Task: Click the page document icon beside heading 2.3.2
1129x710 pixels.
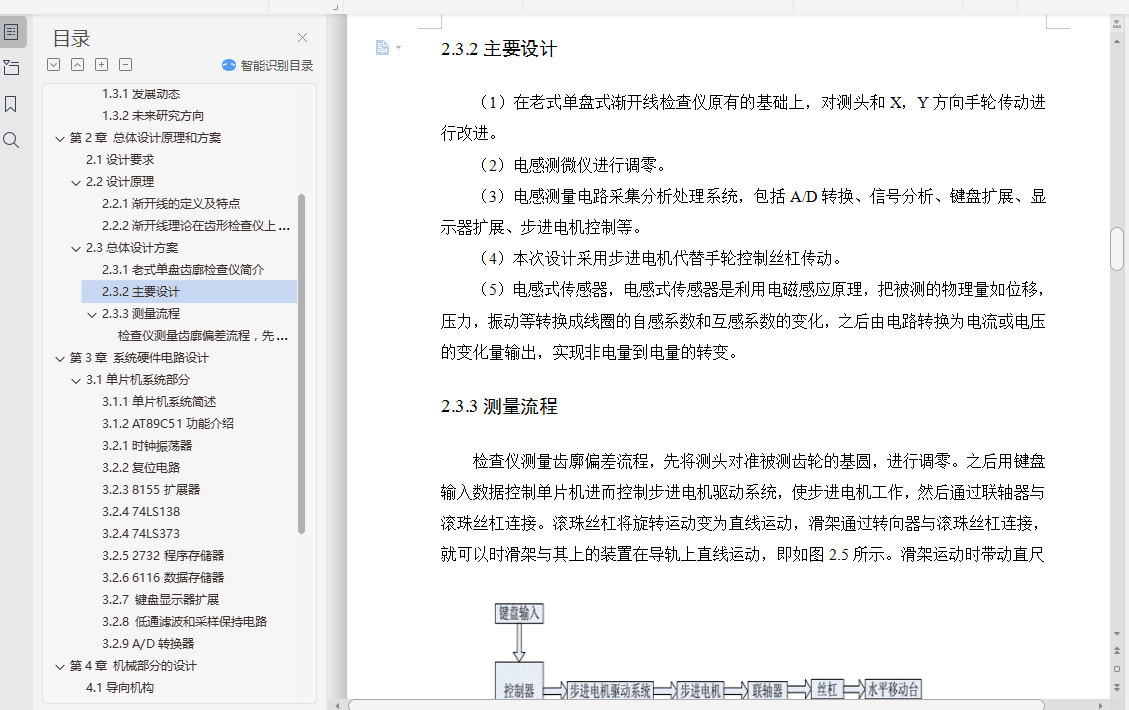Action: [x=382, y=48]
